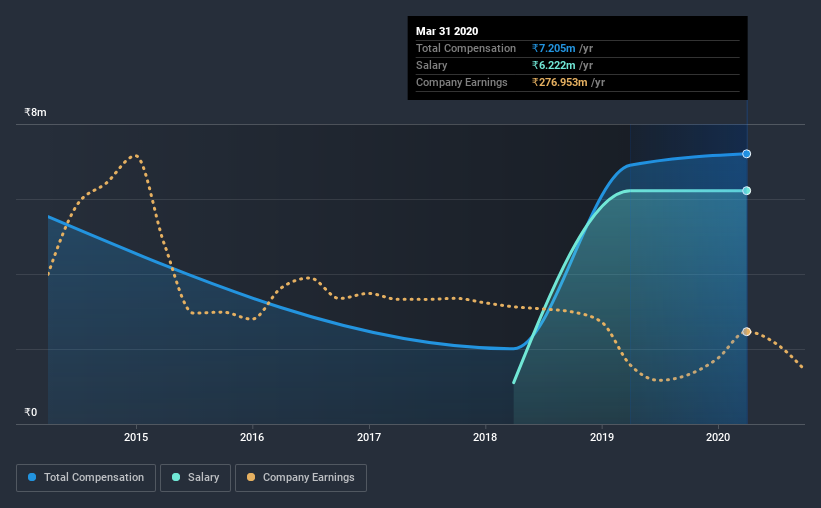The height and width of the screenshot is (508, 821).
Task: Select the 2017 x-axis label
Action: 369,437
